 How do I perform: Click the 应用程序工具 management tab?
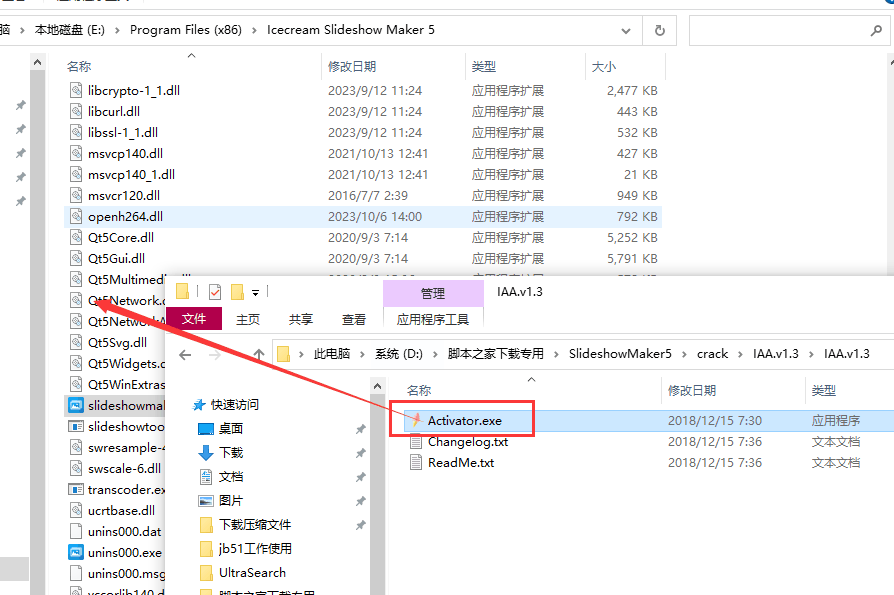point(433,320)
